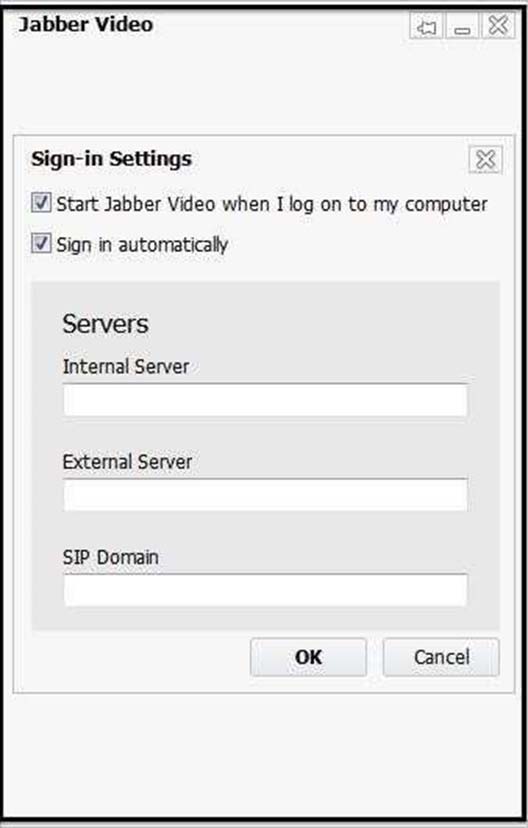Click the pin icon in the title bar
The width and height of the screenshot is (528, 828).
point(427,26)
